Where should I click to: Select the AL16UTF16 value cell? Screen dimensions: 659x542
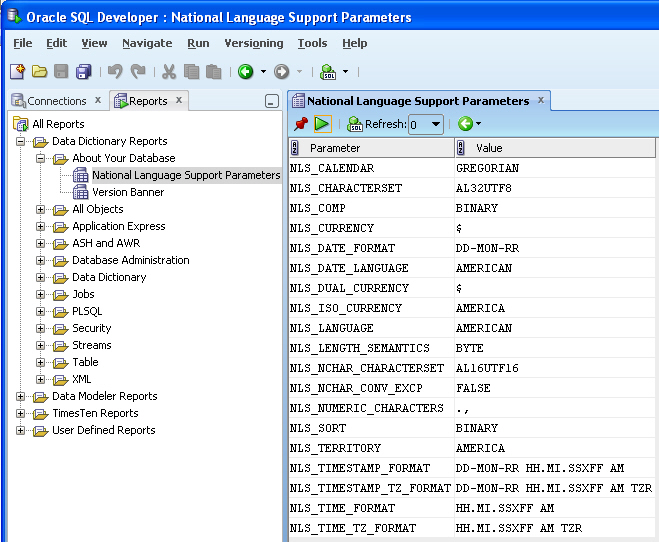555,368
